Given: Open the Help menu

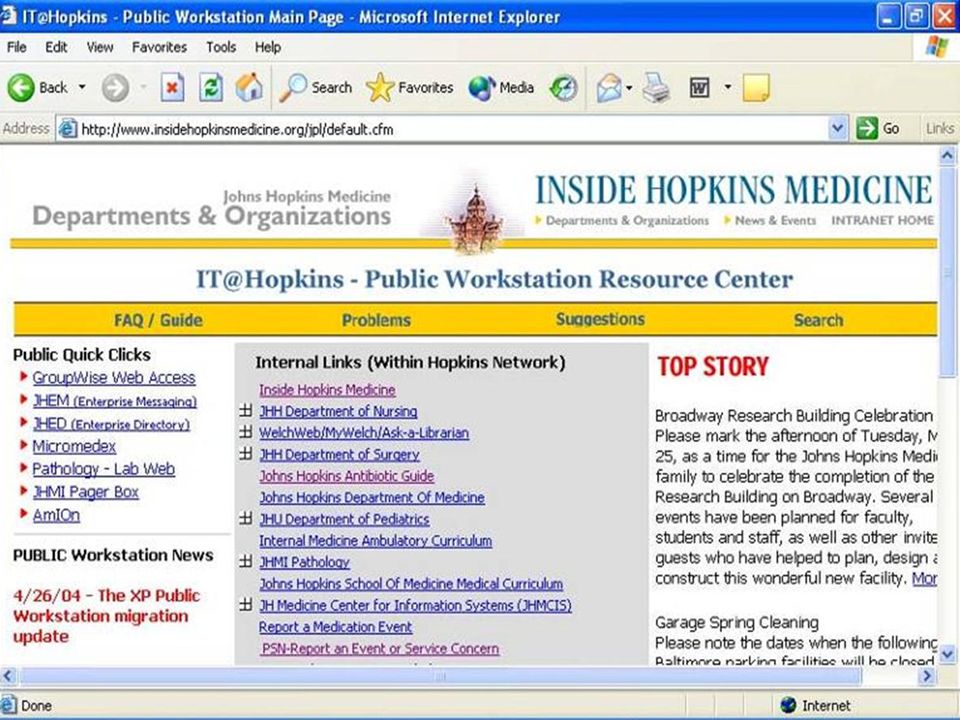Looking at the screenshot, I should [x=268, y=47].
